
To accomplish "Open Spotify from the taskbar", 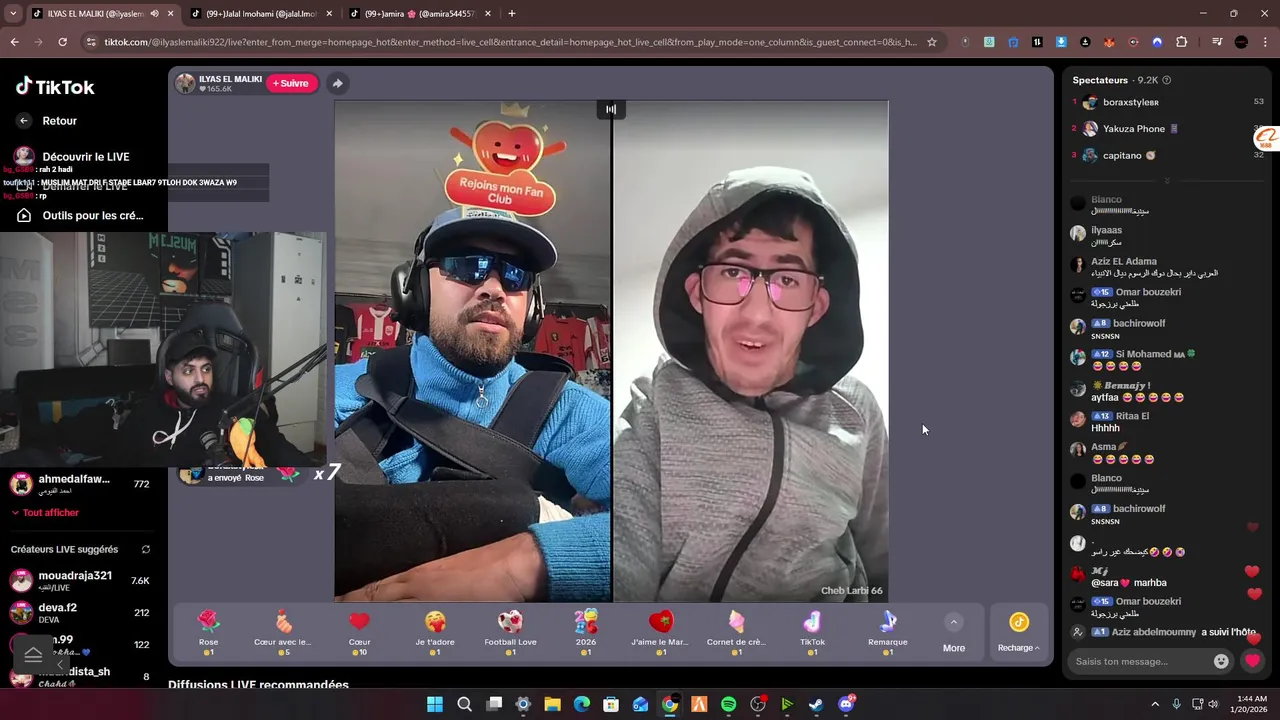I will point(728,704).
